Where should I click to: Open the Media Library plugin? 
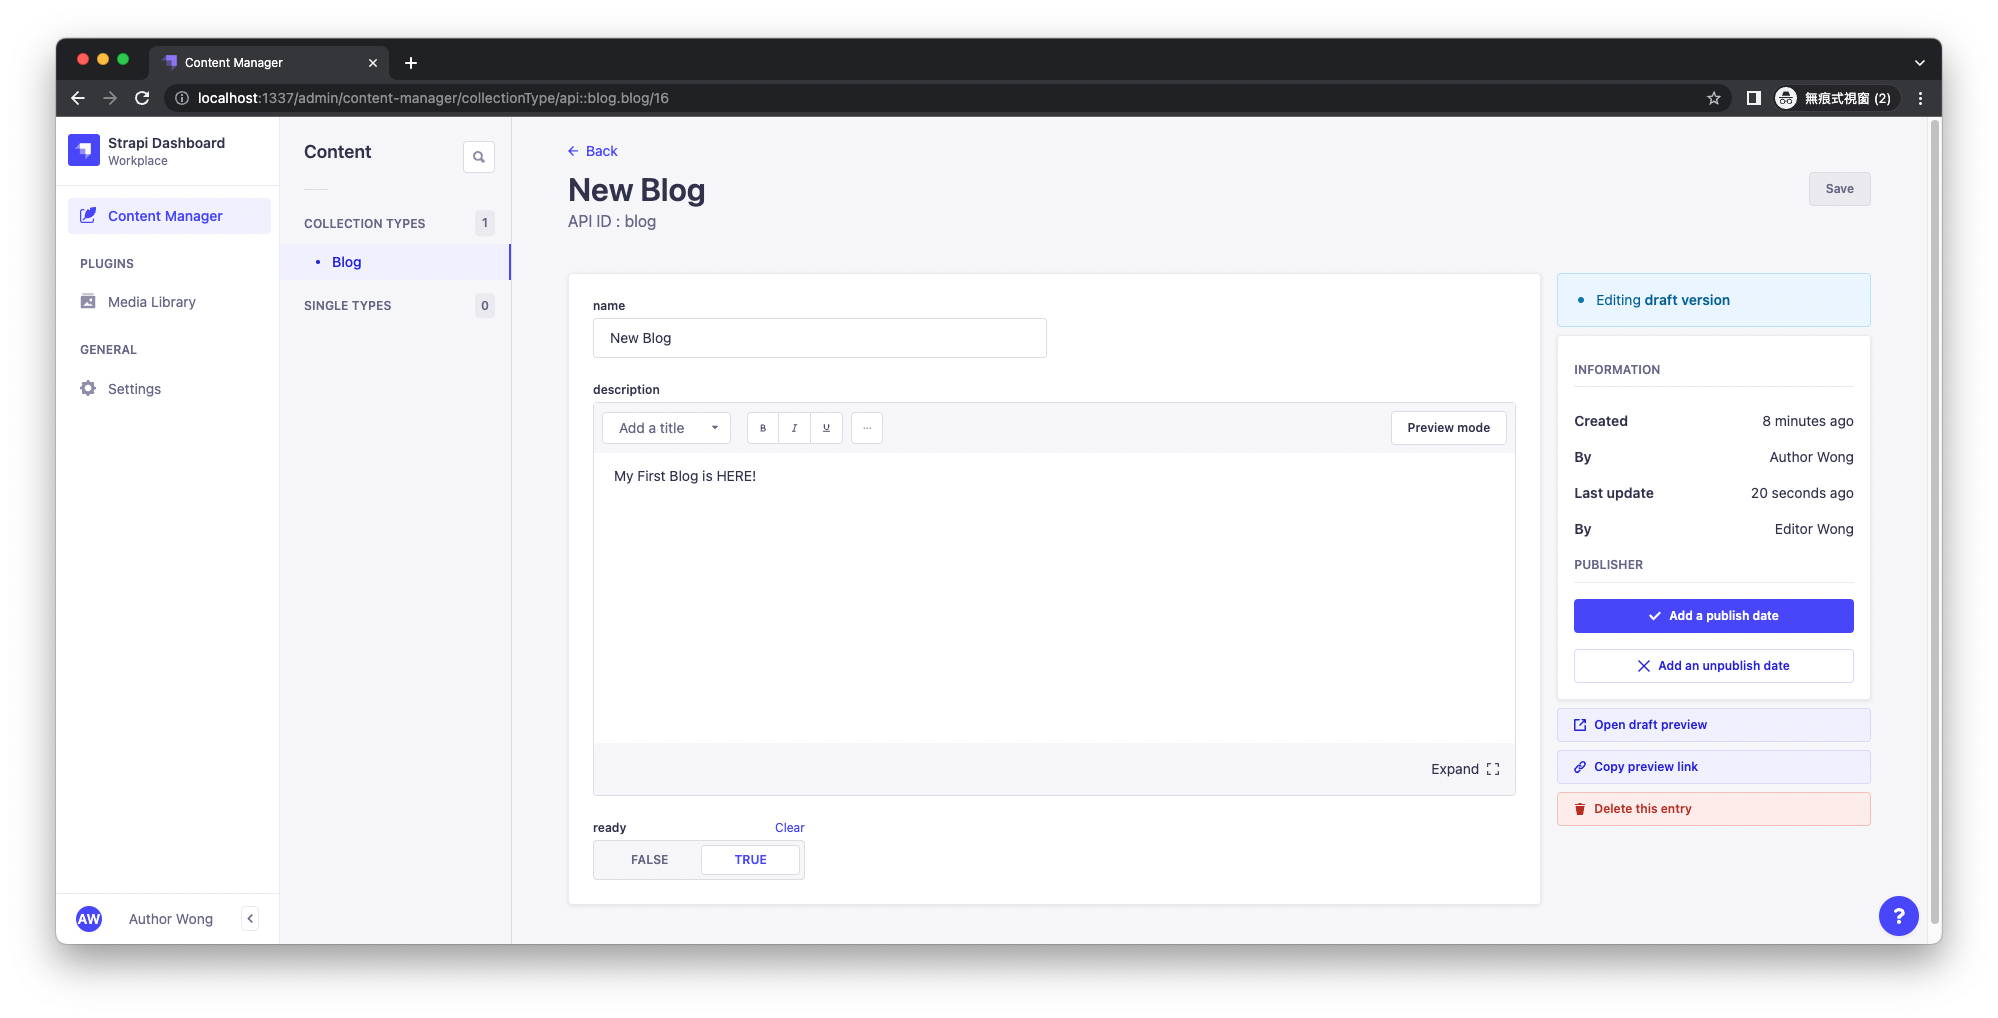(150, 301)
